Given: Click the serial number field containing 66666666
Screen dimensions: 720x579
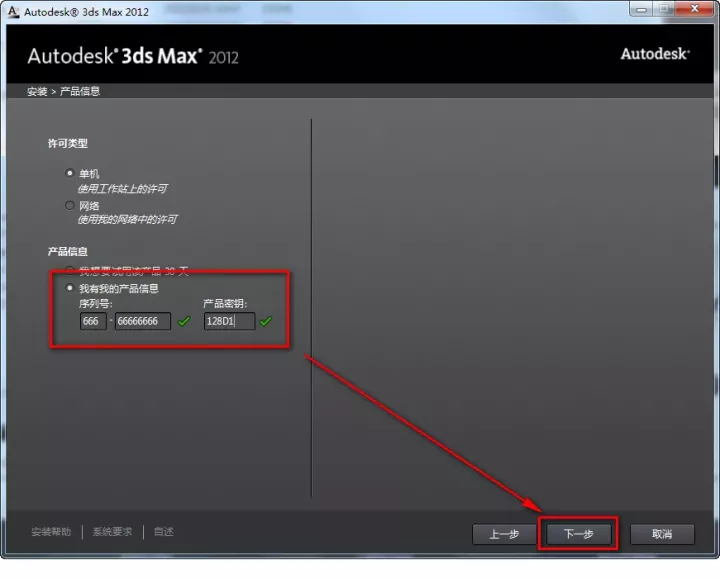Looking at the screenshot, I should click(x=142, y=321).
